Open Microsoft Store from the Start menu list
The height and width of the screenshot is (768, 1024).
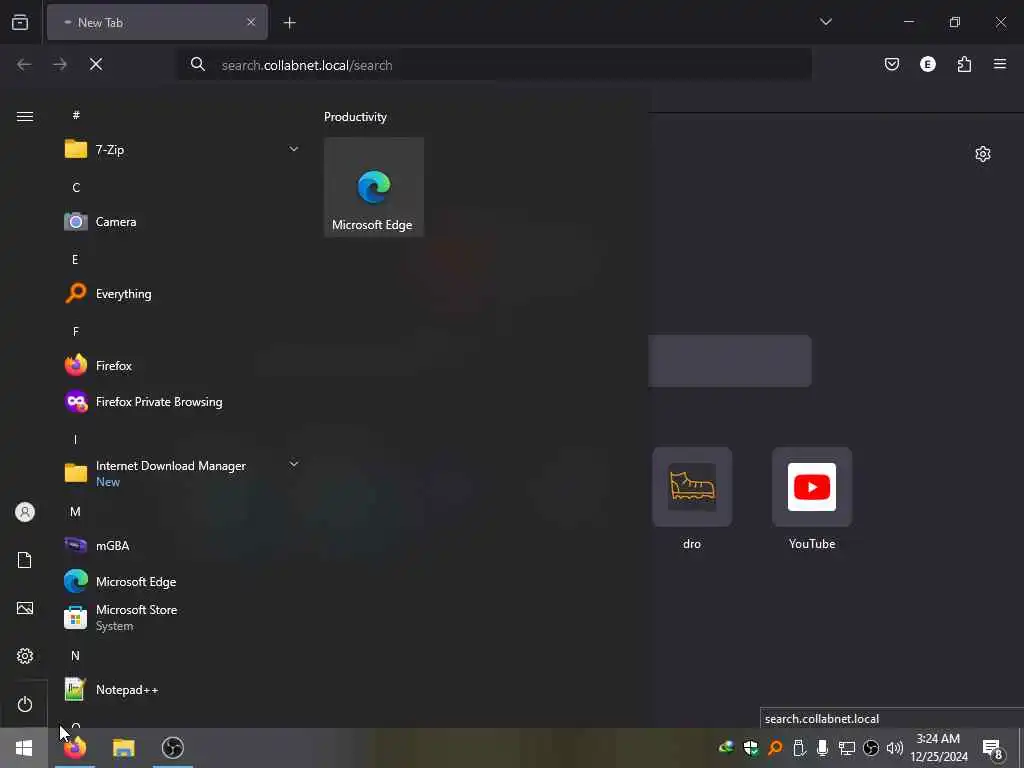[182, 617]
